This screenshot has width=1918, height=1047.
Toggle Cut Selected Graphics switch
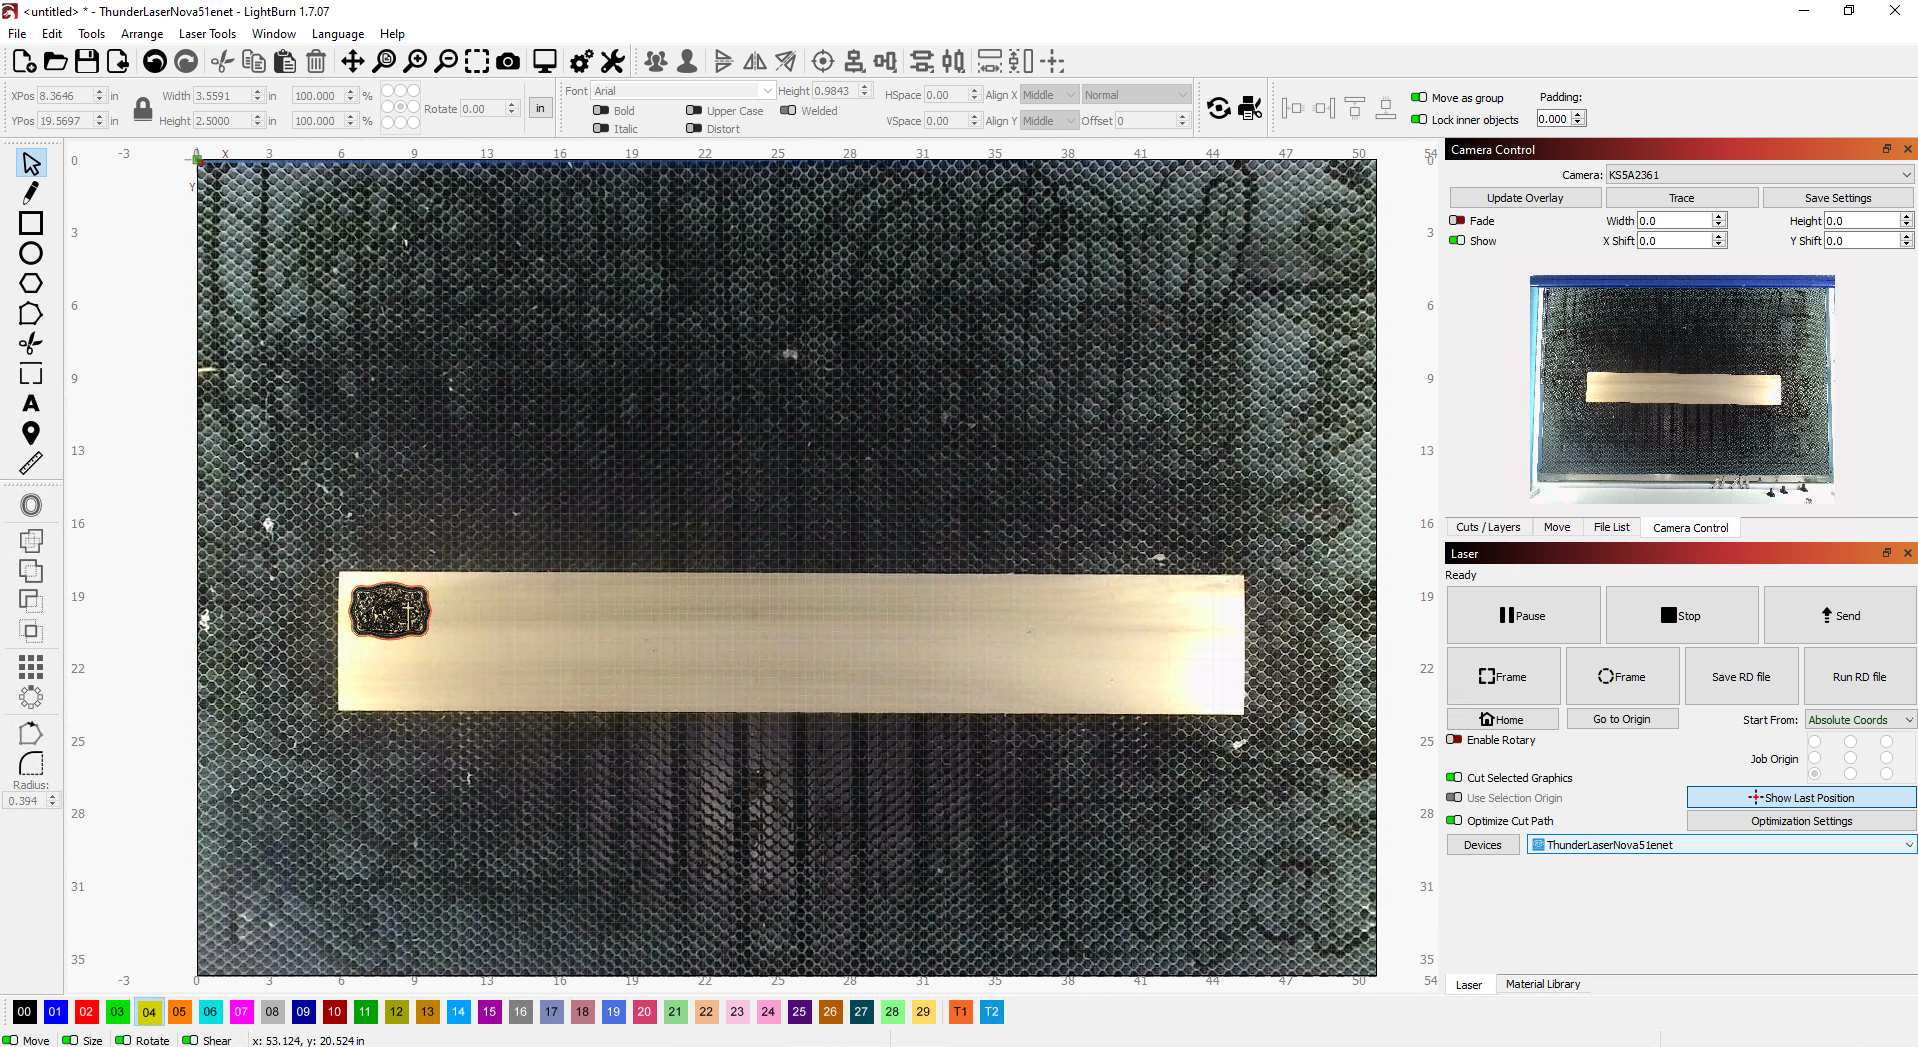pyautogui.click(x=1454, y=778)
